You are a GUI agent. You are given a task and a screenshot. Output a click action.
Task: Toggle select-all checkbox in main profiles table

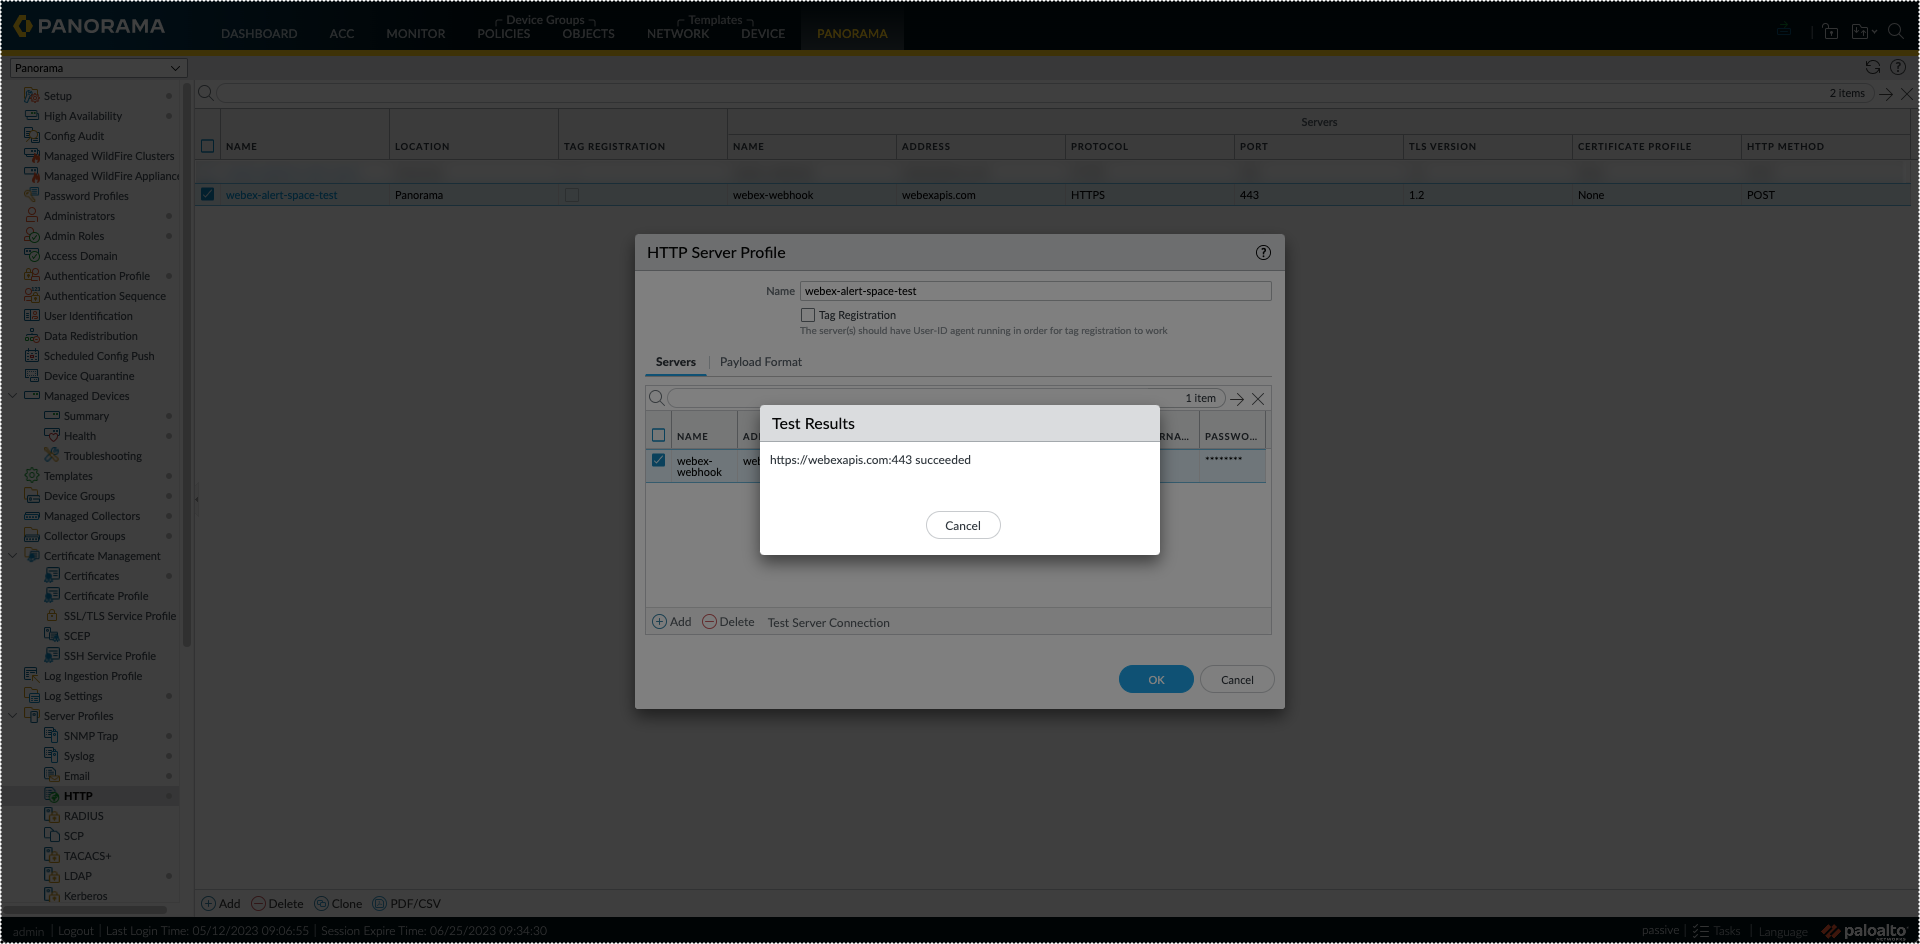pyautogui.click(x=207, y=146)
